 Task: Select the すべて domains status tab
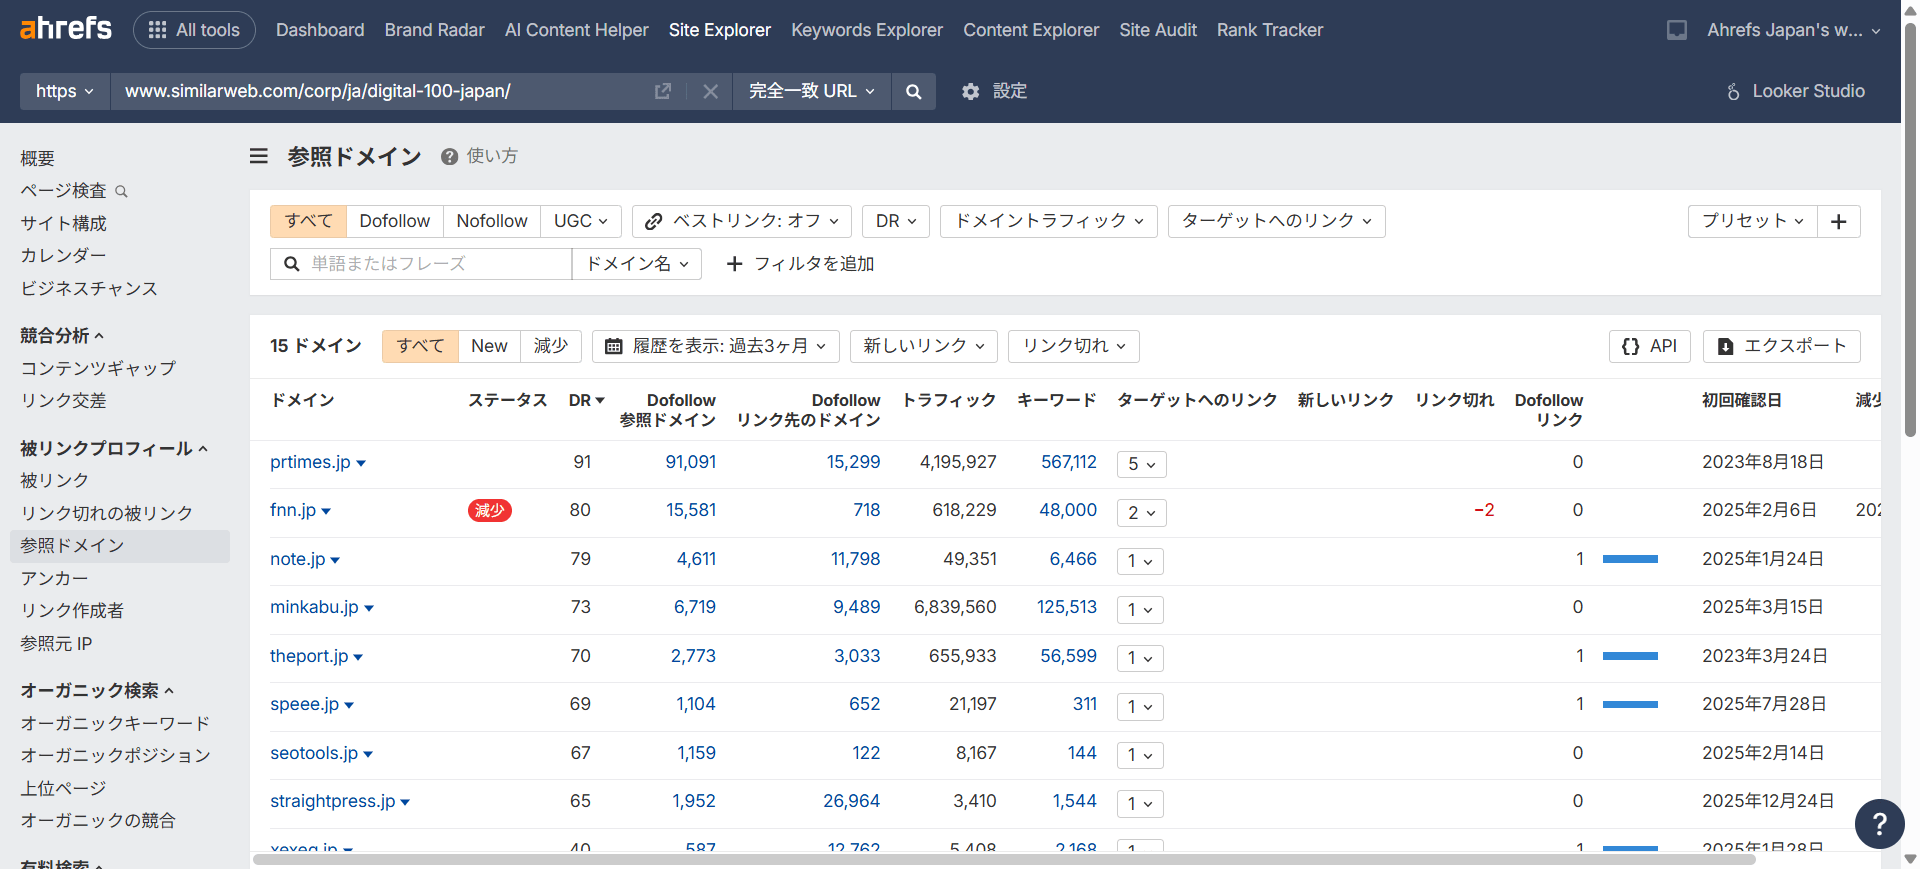click(x=420, y=346)
